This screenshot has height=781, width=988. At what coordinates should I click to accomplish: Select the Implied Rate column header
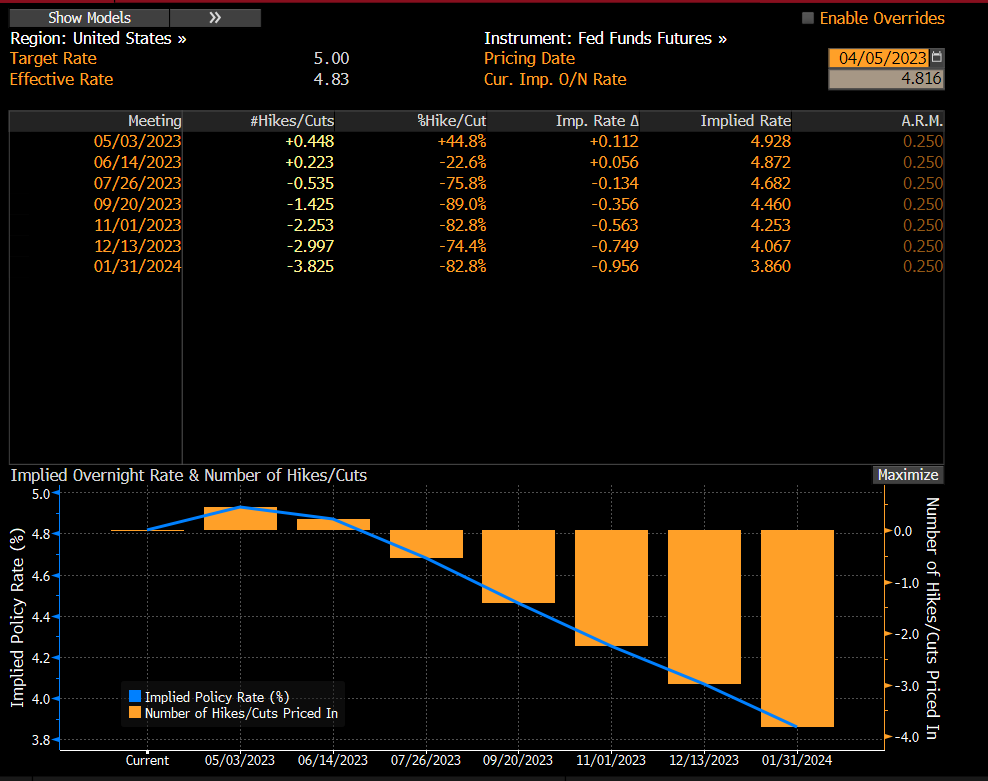click(745, 121)
